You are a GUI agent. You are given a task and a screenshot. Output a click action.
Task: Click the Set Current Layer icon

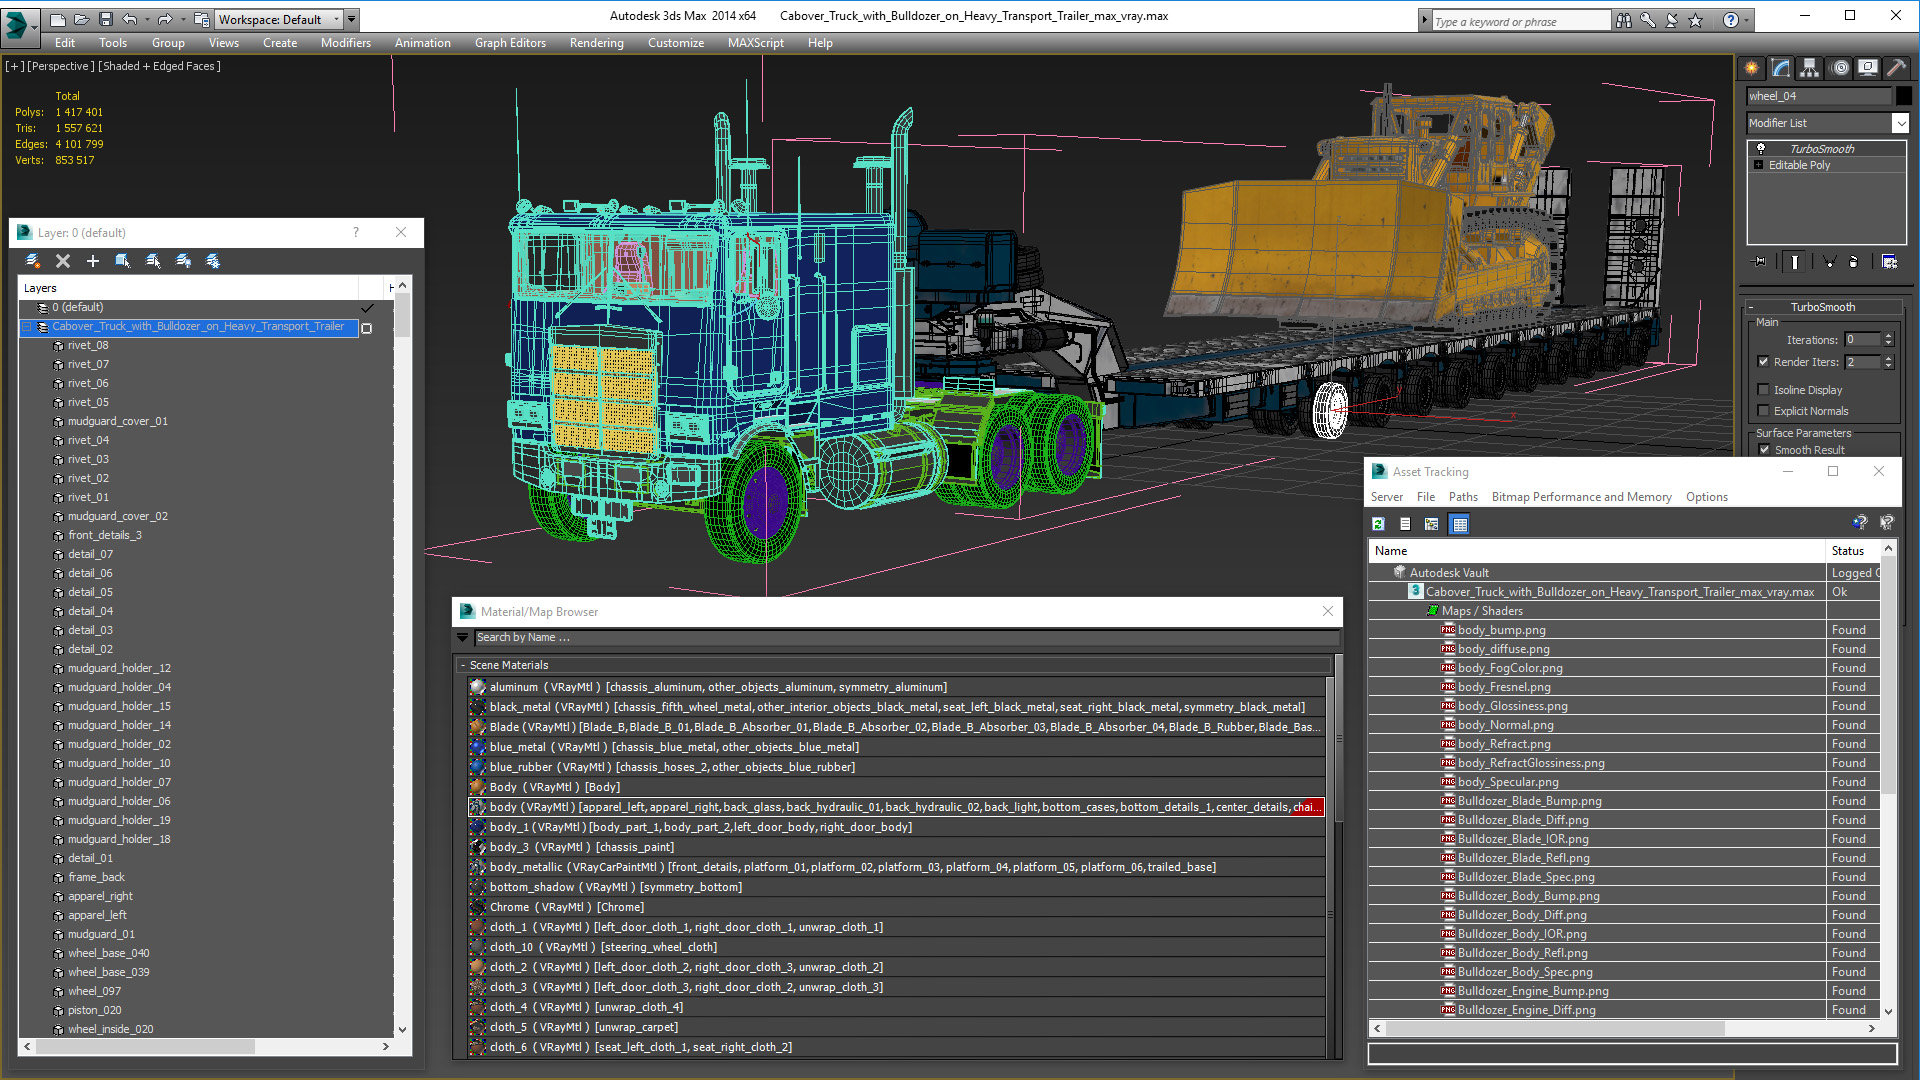pyautogui.click(x=153, y=261)
